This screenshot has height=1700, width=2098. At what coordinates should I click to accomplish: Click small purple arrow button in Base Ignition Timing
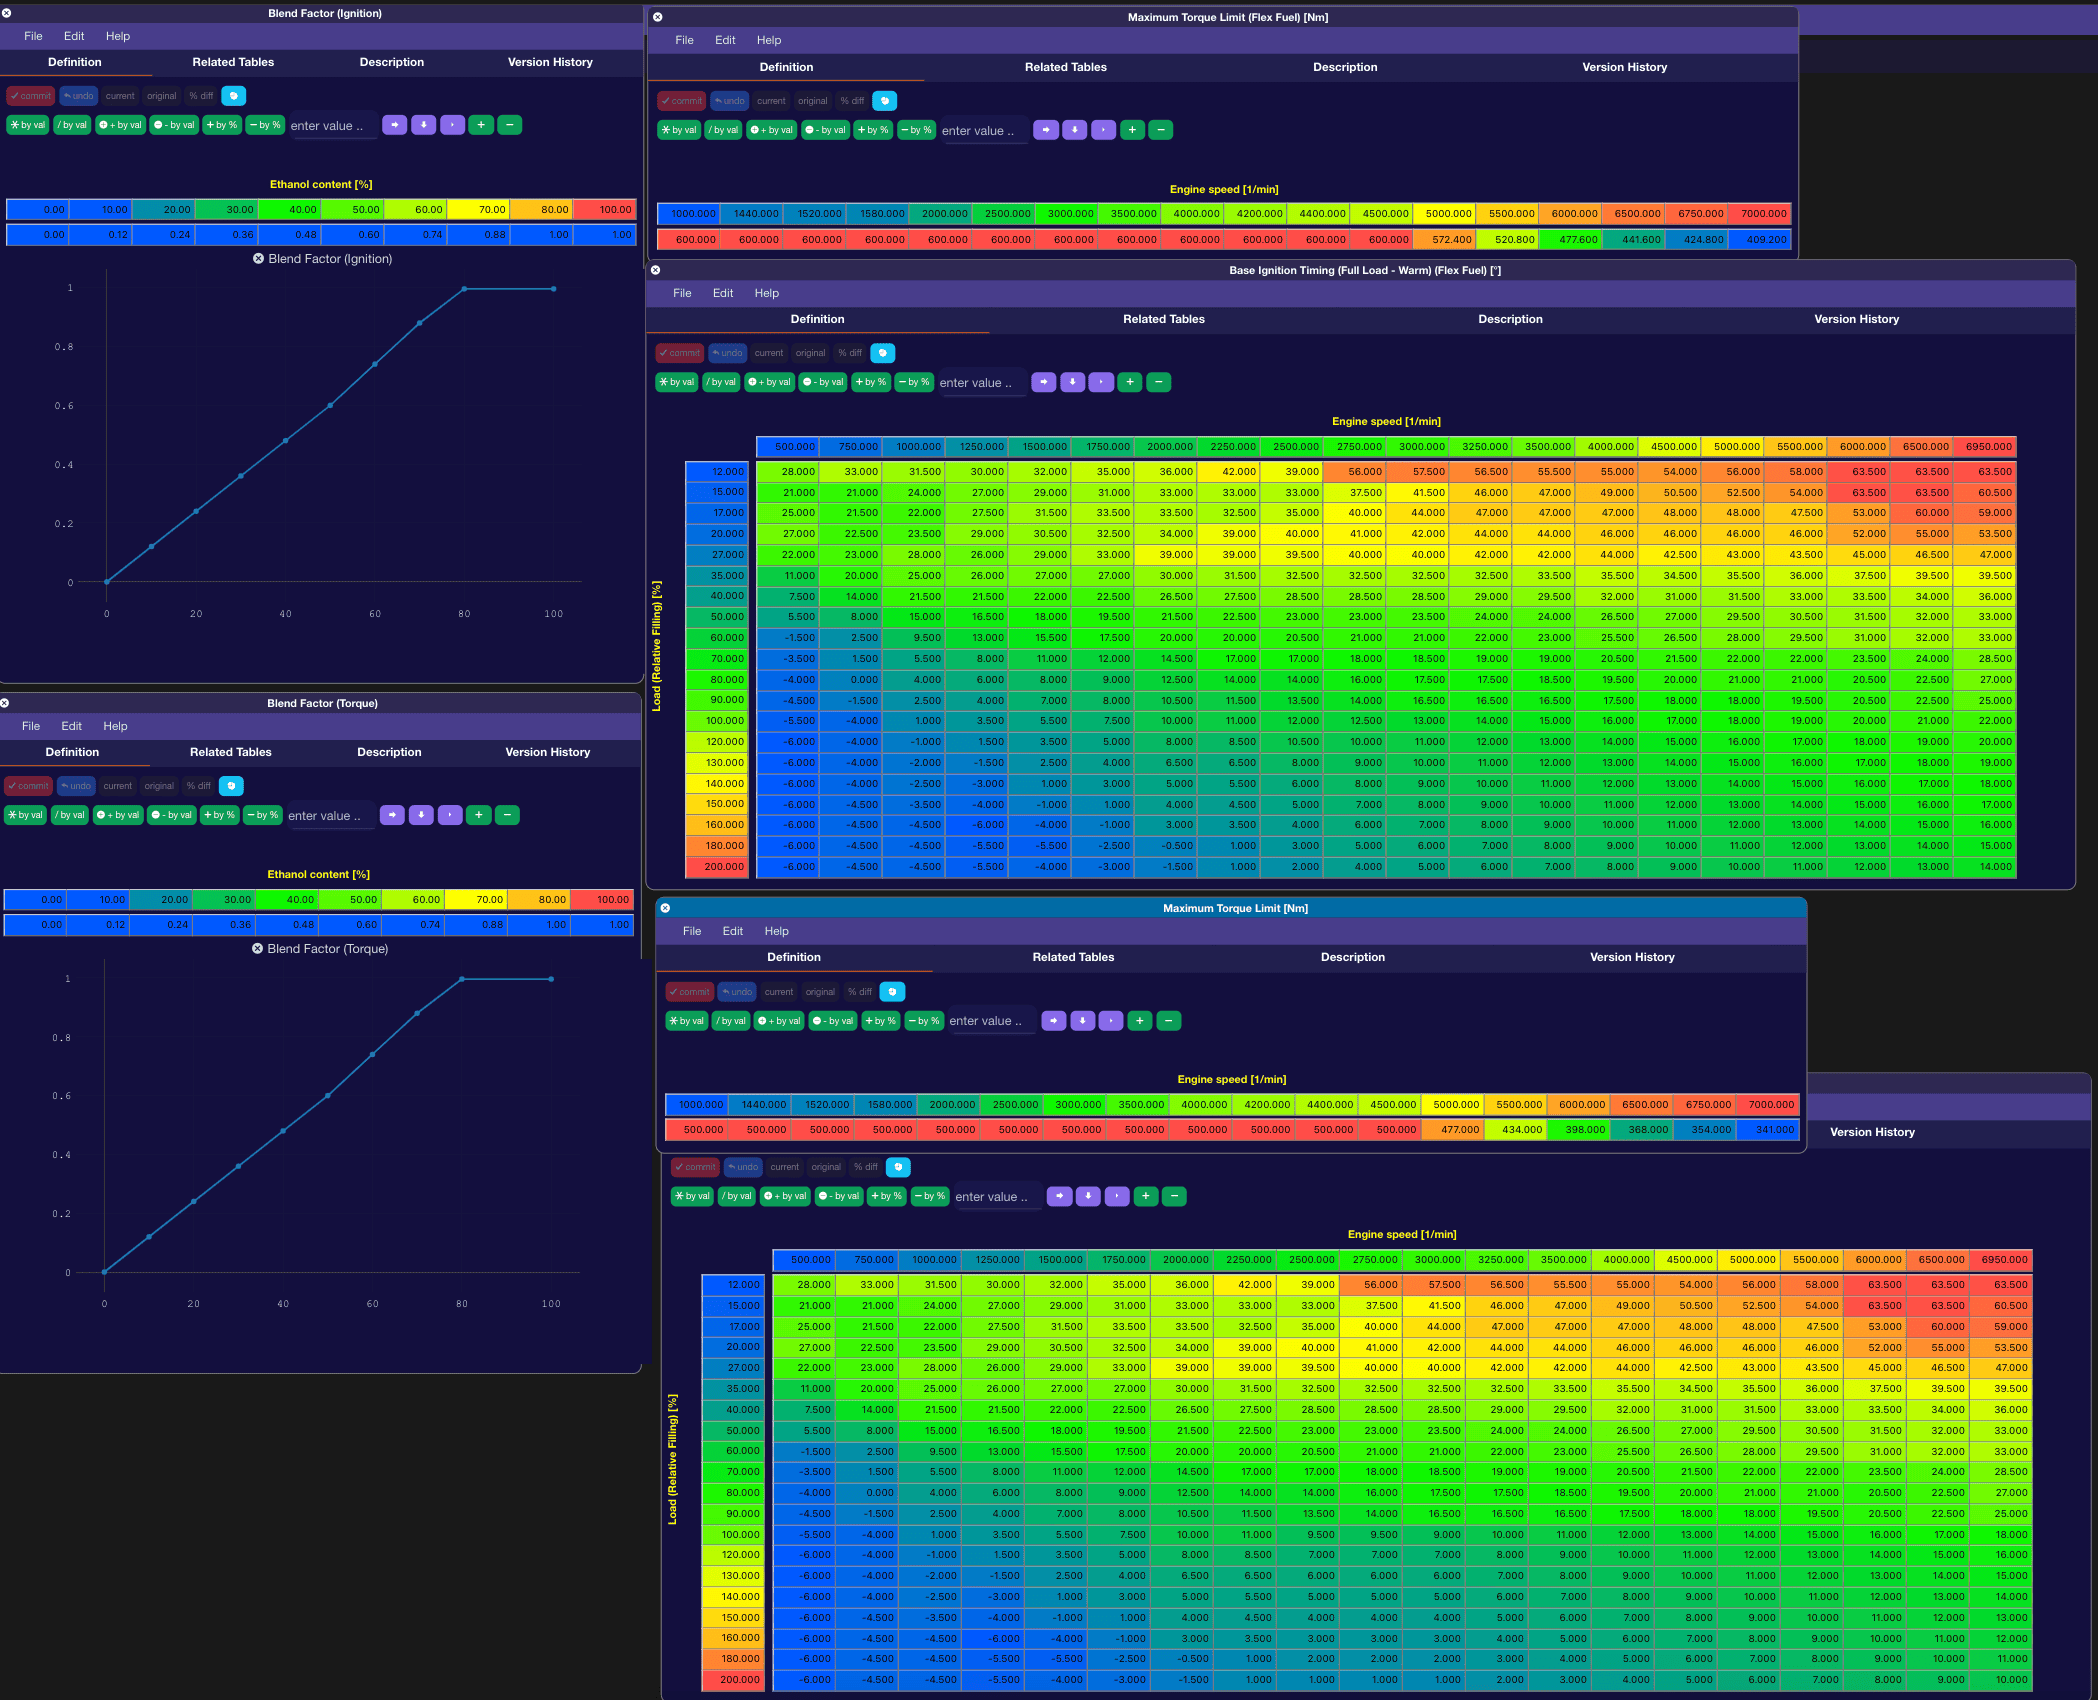(x=1102, y=382)
